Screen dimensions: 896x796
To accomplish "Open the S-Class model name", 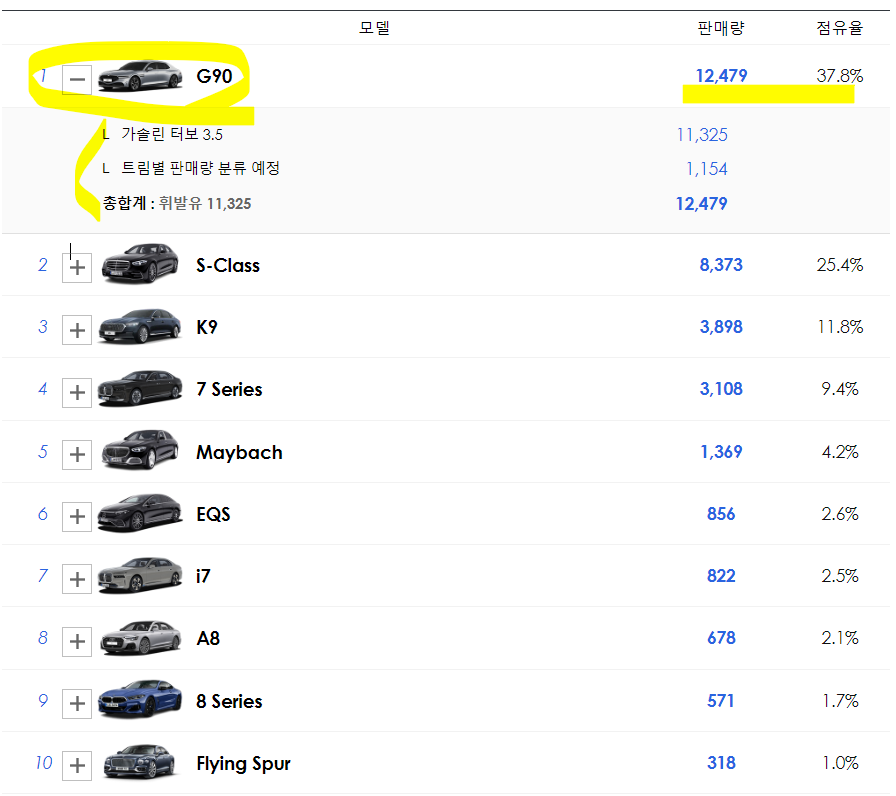I will coord(228,266).
